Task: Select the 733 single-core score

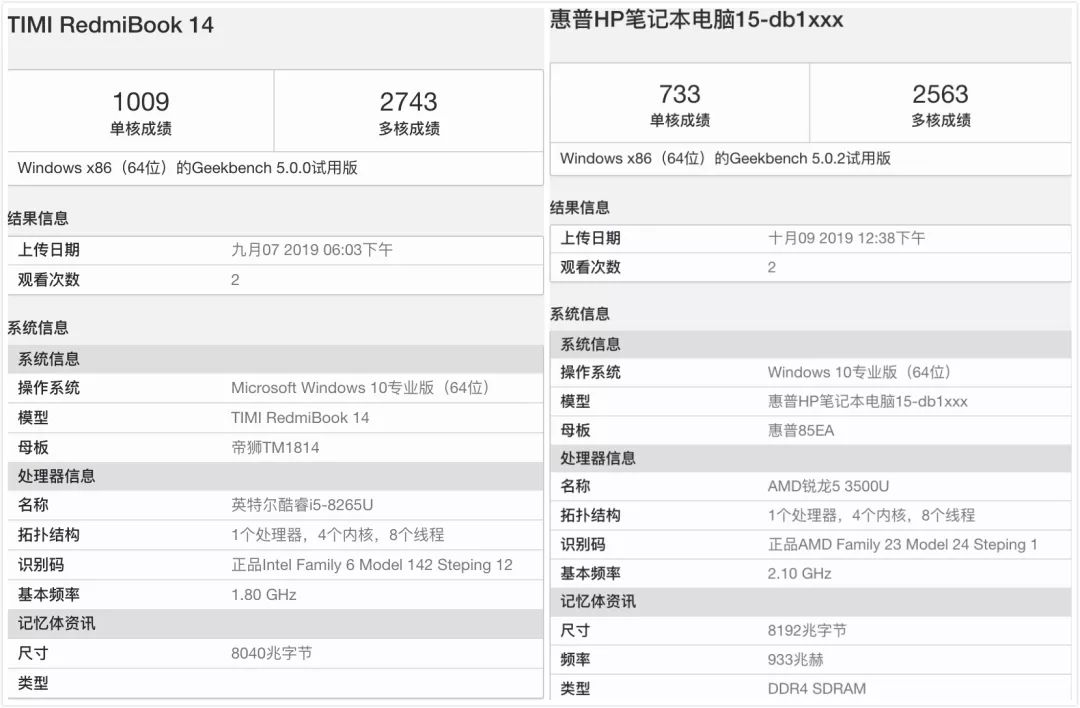Action: point(679,94)
